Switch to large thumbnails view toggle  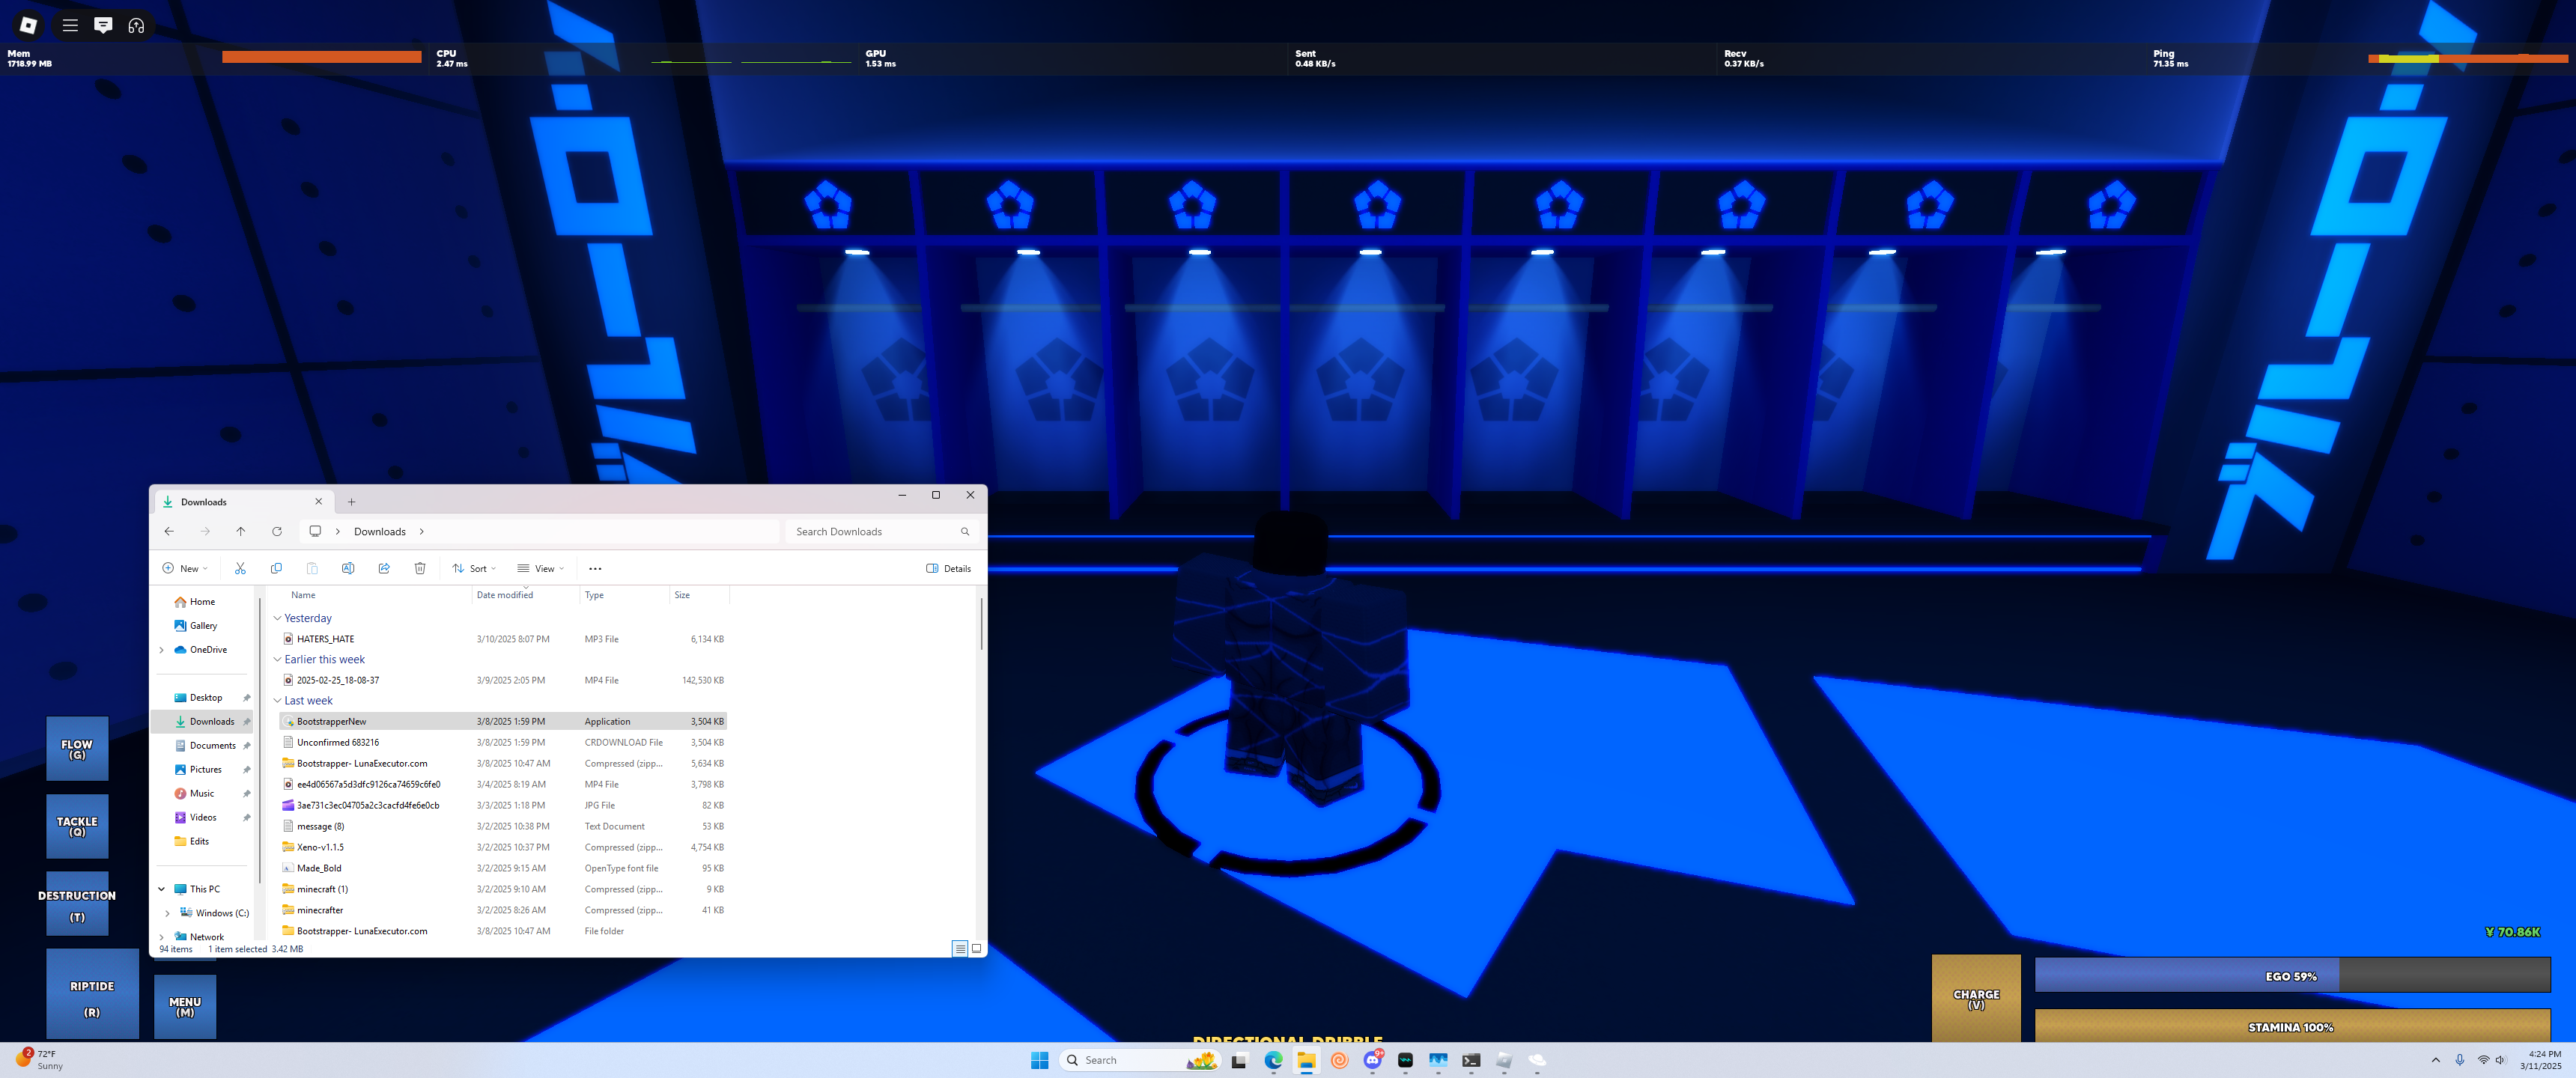point(976,948)
